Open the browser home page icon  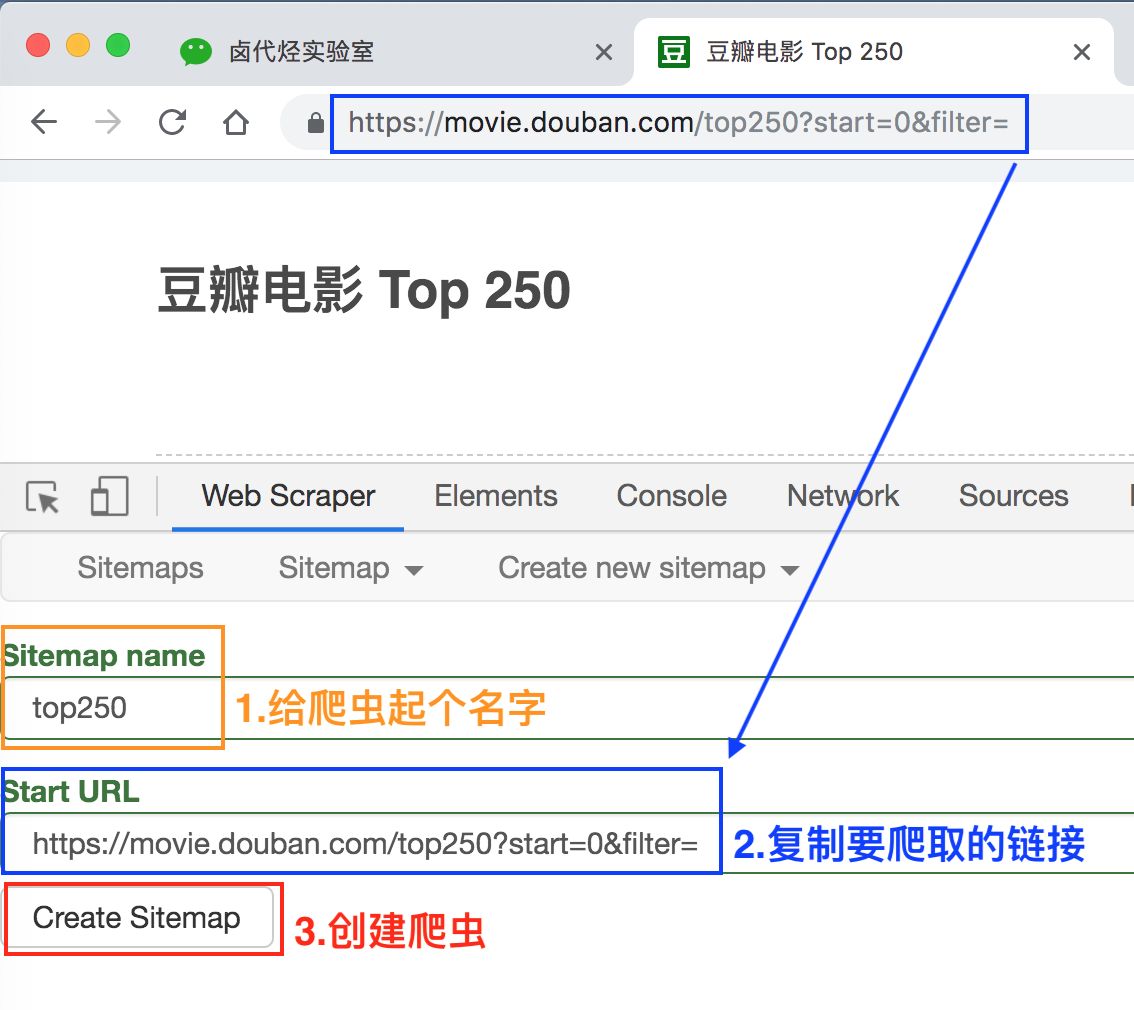tap(236, 121)
